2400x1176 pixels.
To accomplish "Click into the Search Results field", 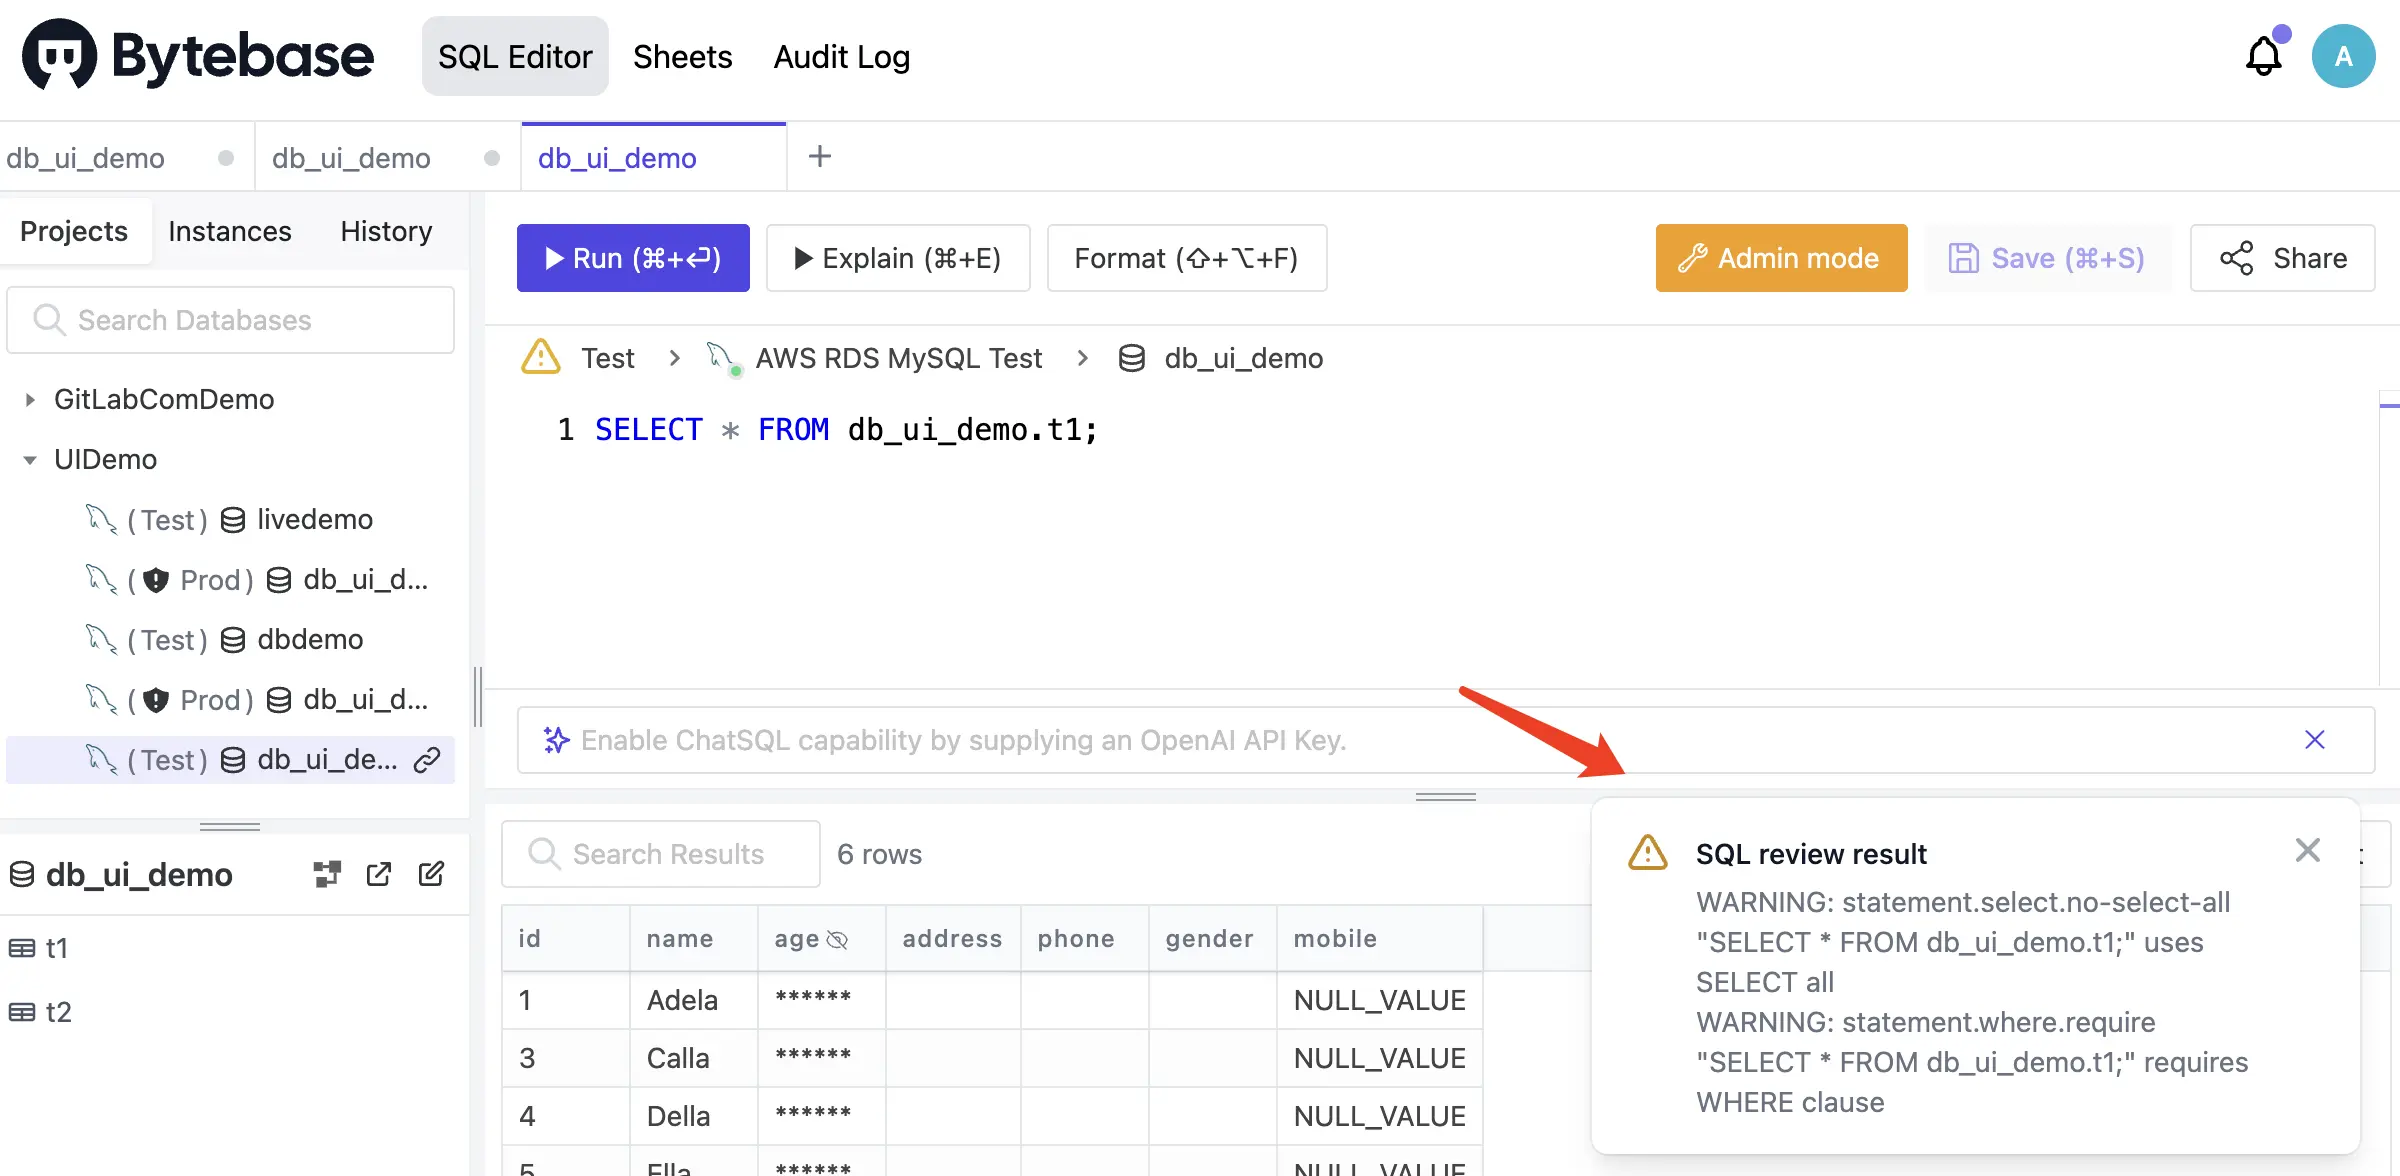I will click(x=660, y=854).
